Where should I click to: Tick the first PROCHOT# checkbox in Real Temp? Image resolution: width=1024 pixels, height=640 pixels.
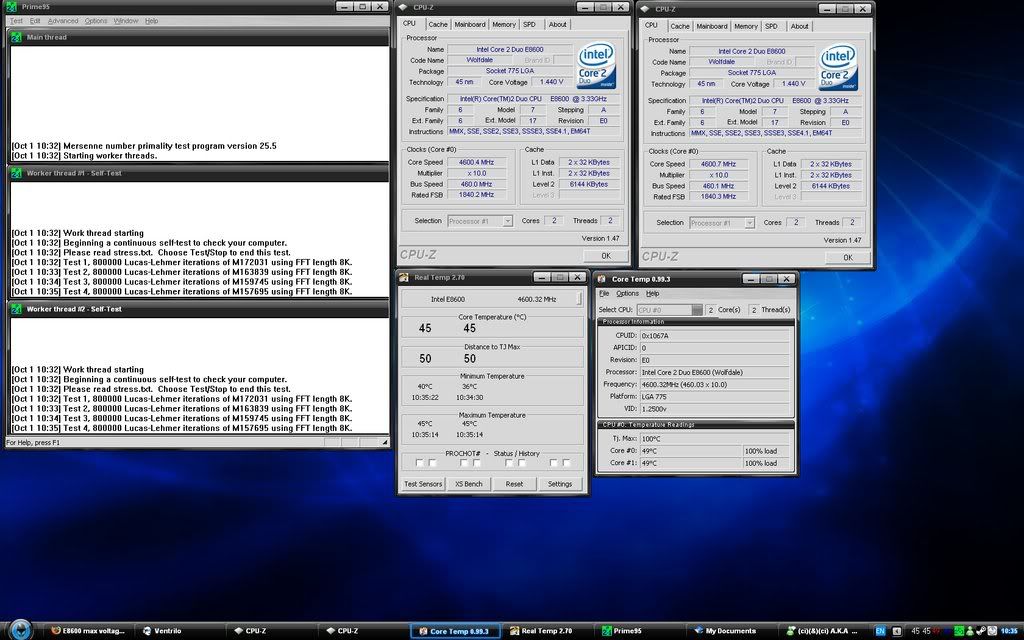pos(419,463)
